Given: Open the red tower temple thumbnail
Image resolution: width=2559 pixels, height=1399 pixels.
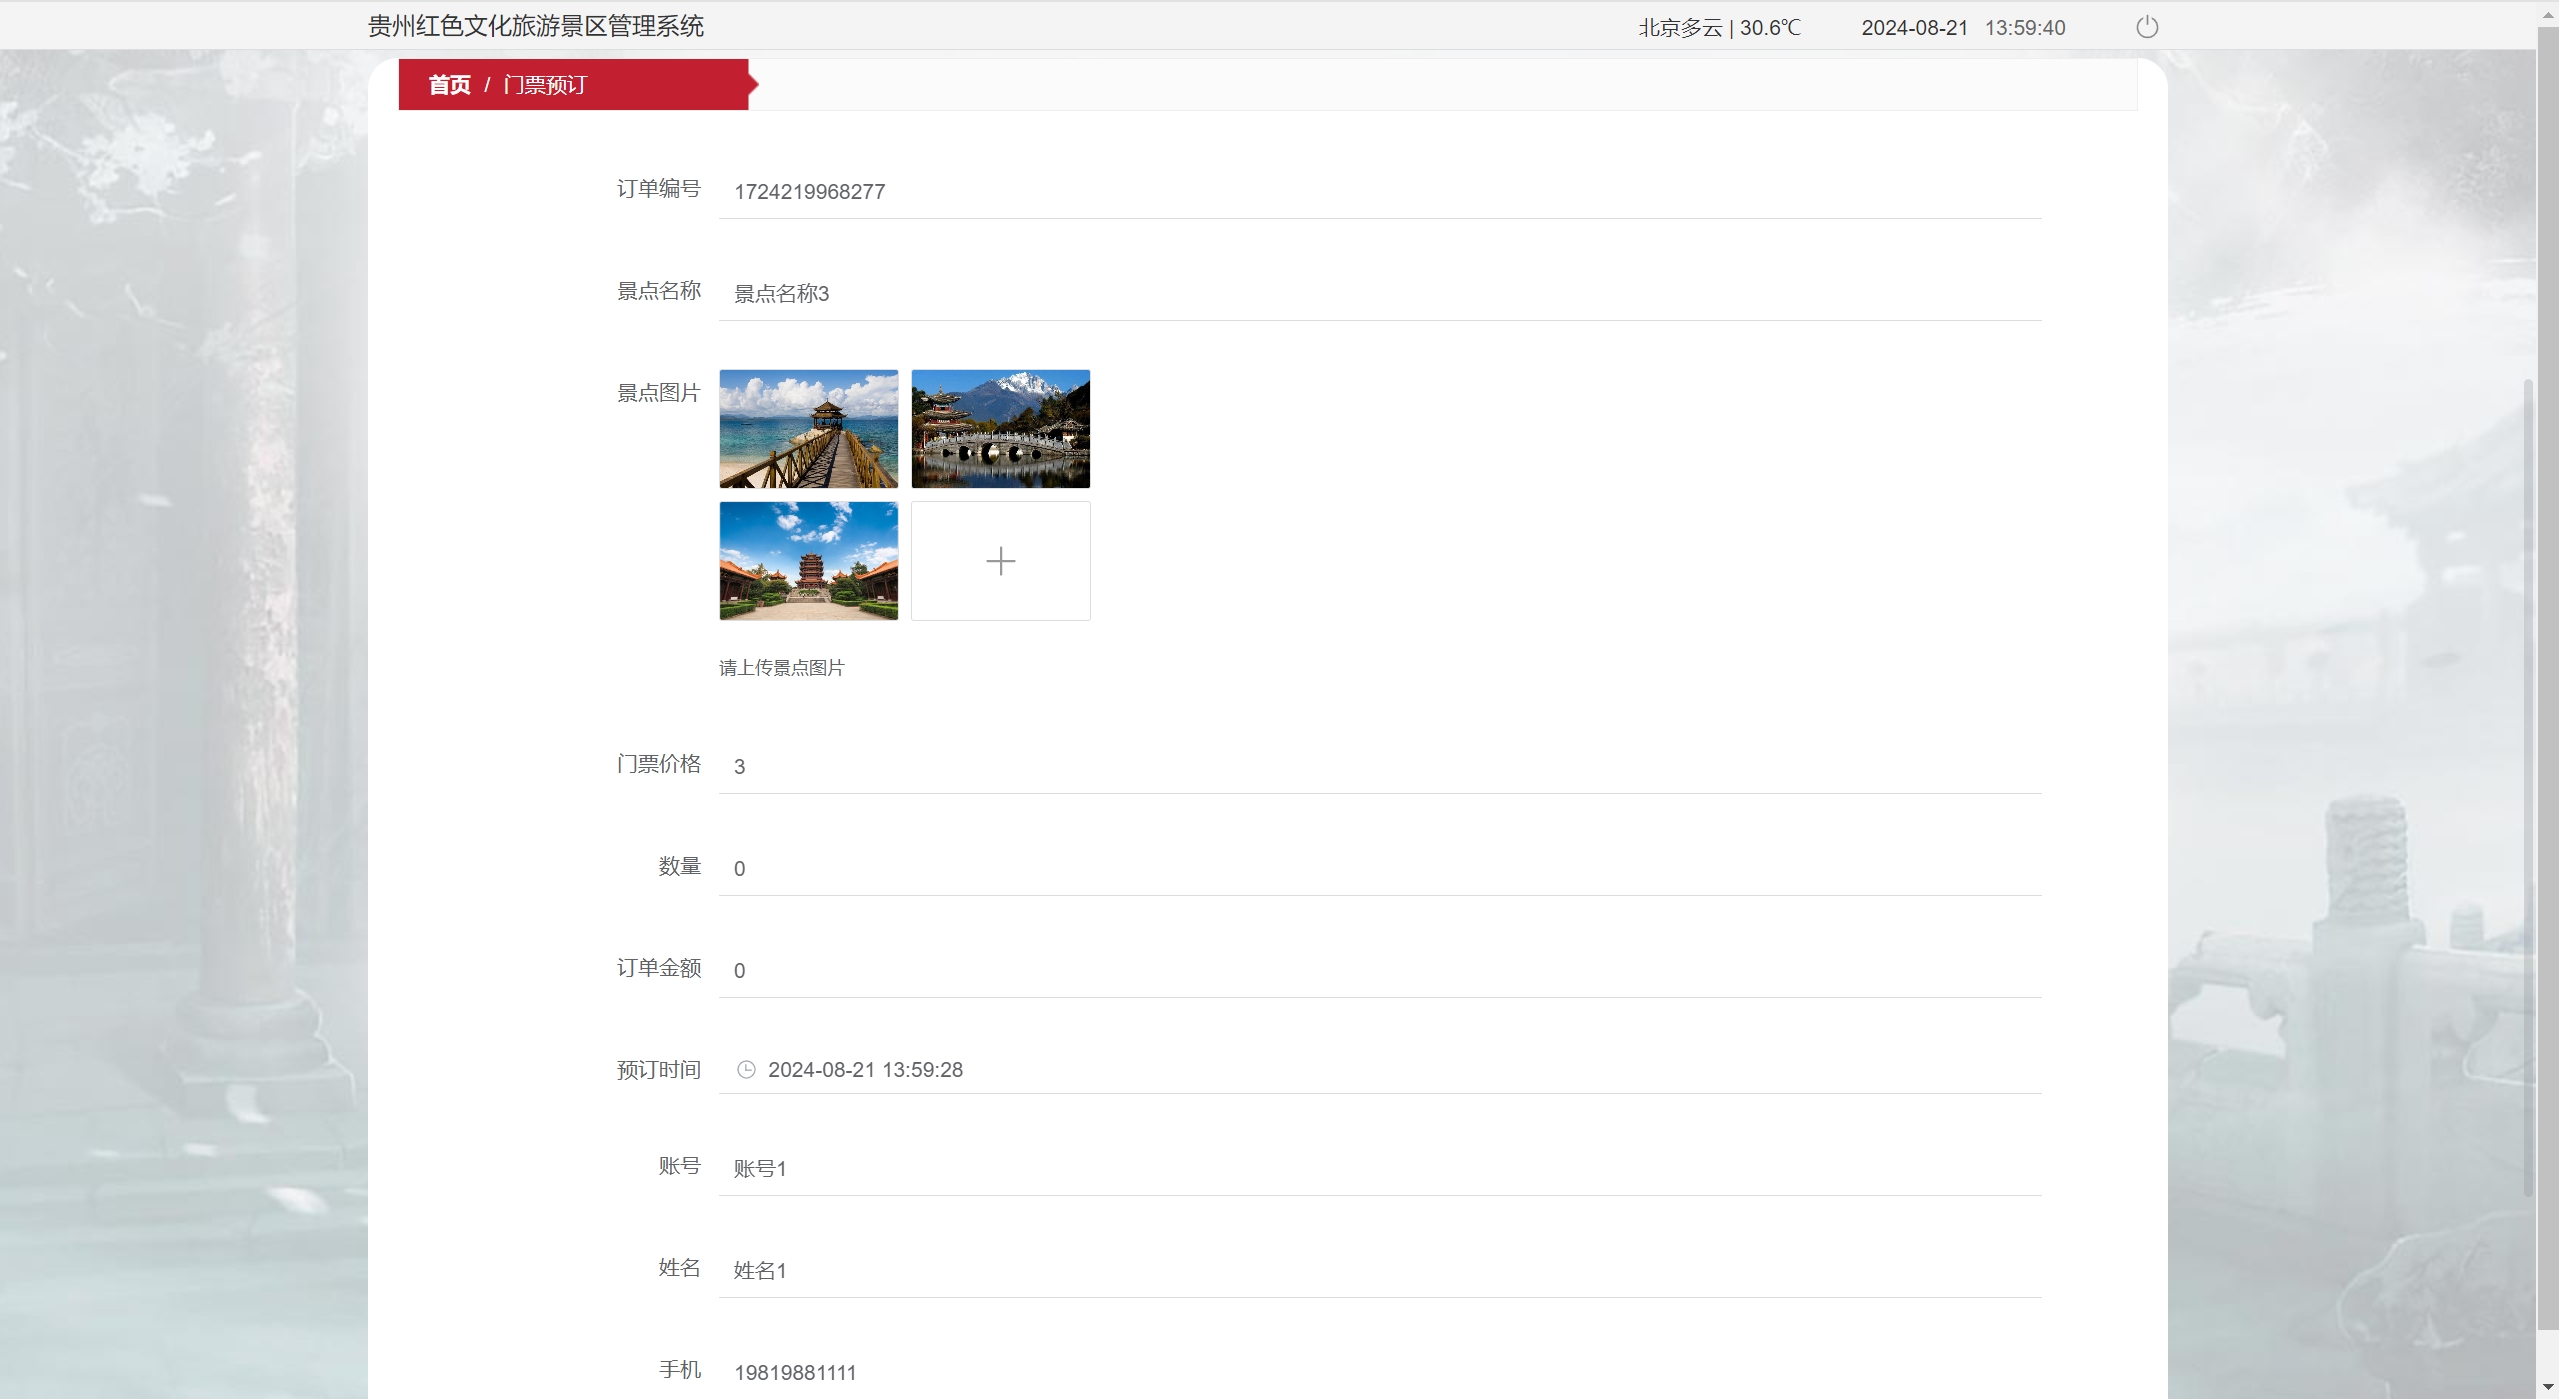Looking at the screenshot, I should [808, 561].
